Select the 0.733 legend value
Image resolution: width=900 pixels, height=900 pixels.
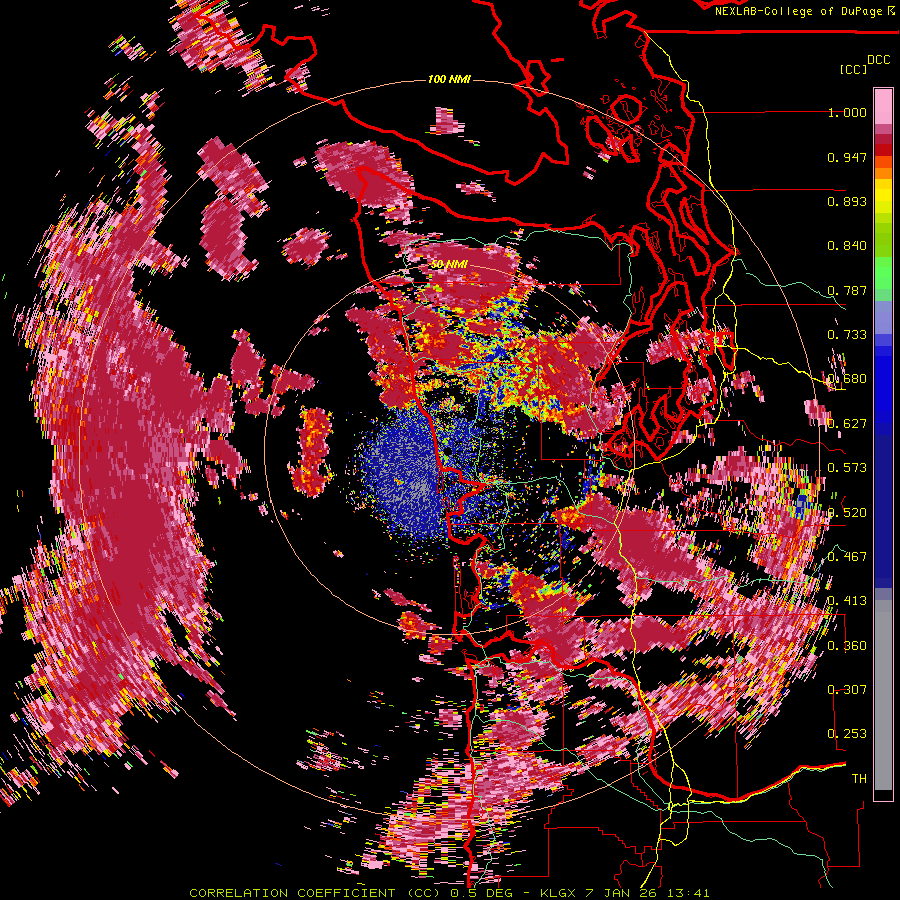coord(847,335)
